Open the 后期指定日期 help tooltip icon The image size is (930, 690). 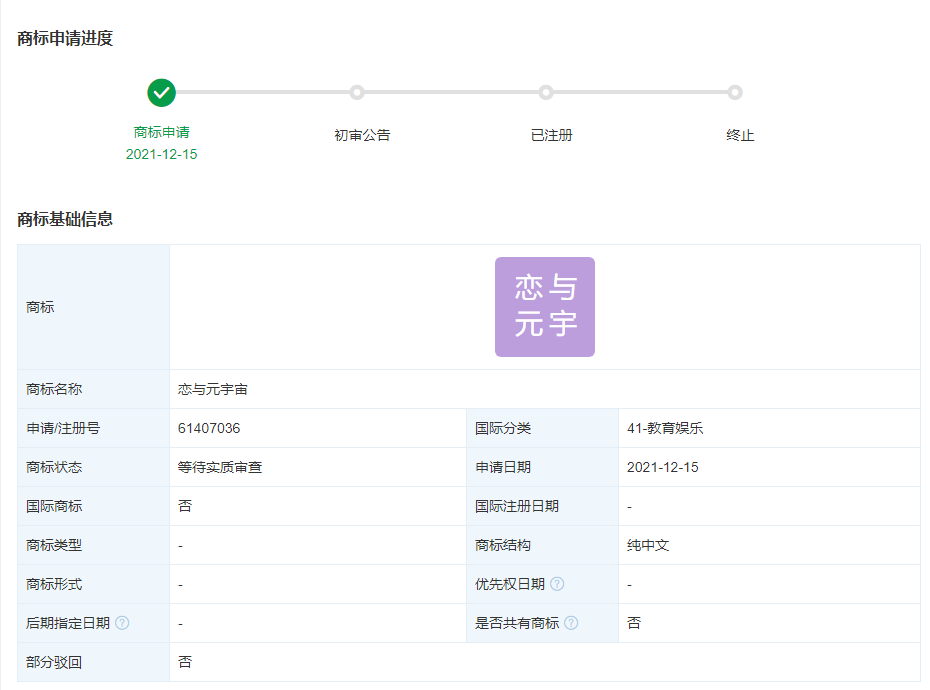pyautogui.click(x=122, y=623)
